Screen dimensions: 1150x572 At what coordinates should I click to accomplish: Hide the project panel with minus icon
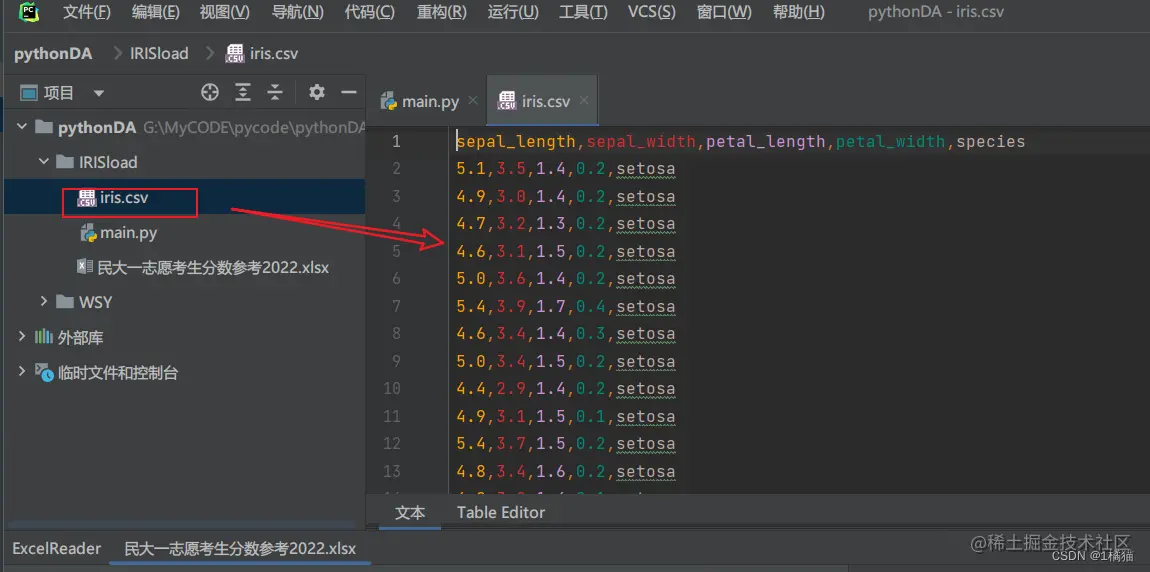point(349,92)
